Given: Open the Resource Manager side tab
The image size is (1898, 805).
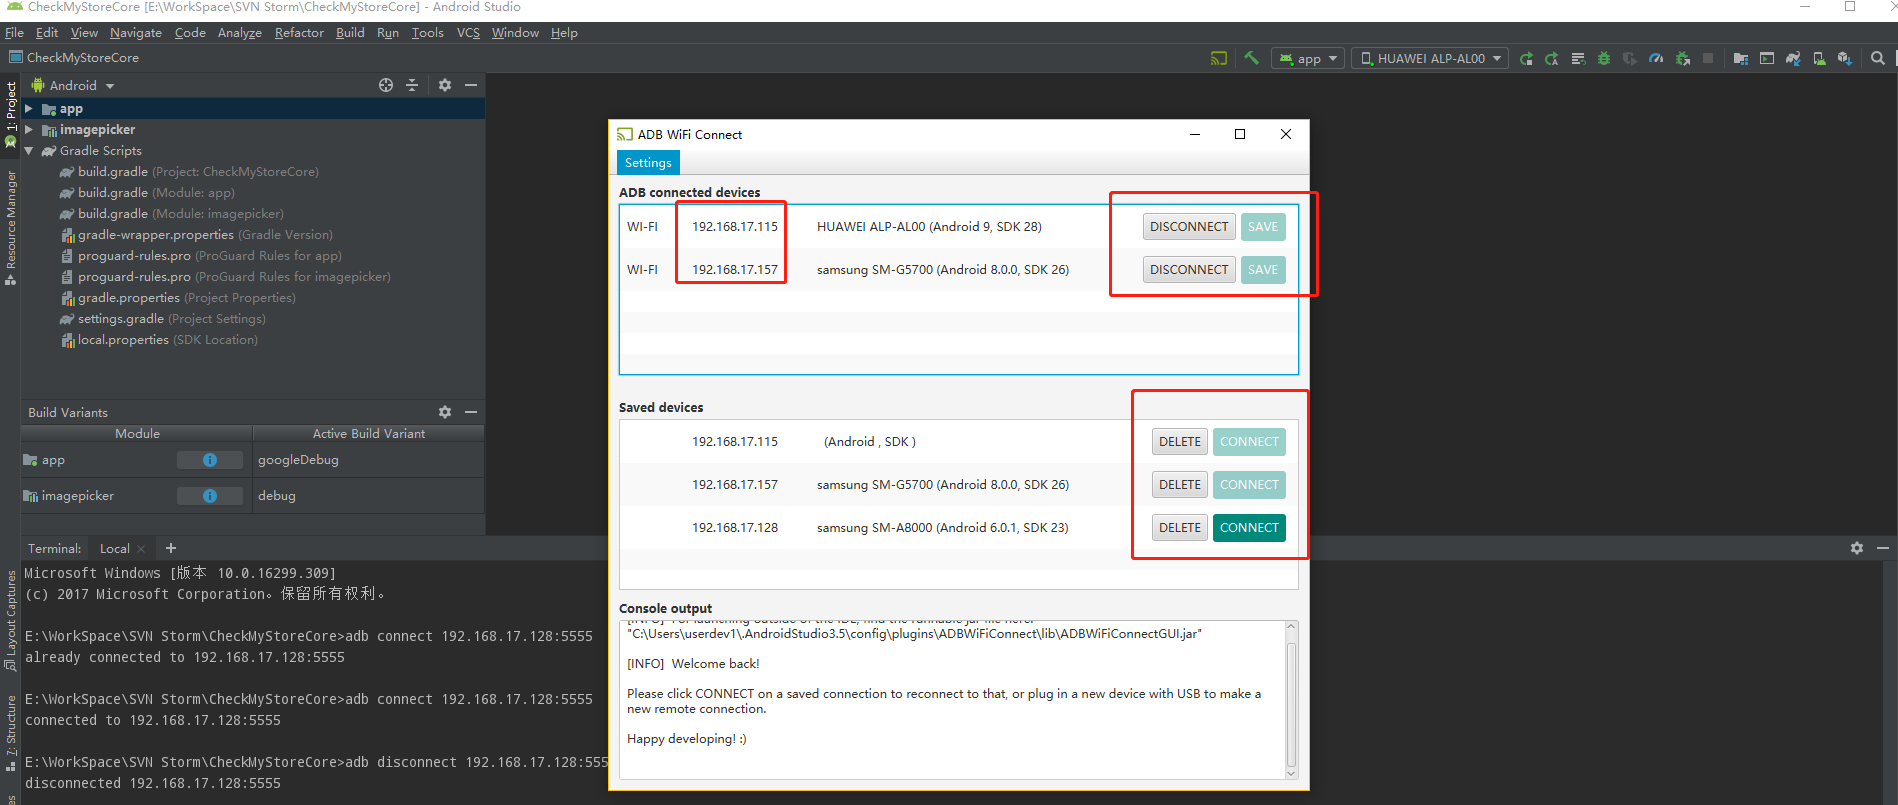Looking at the screenshot, I should click(11, 228).
